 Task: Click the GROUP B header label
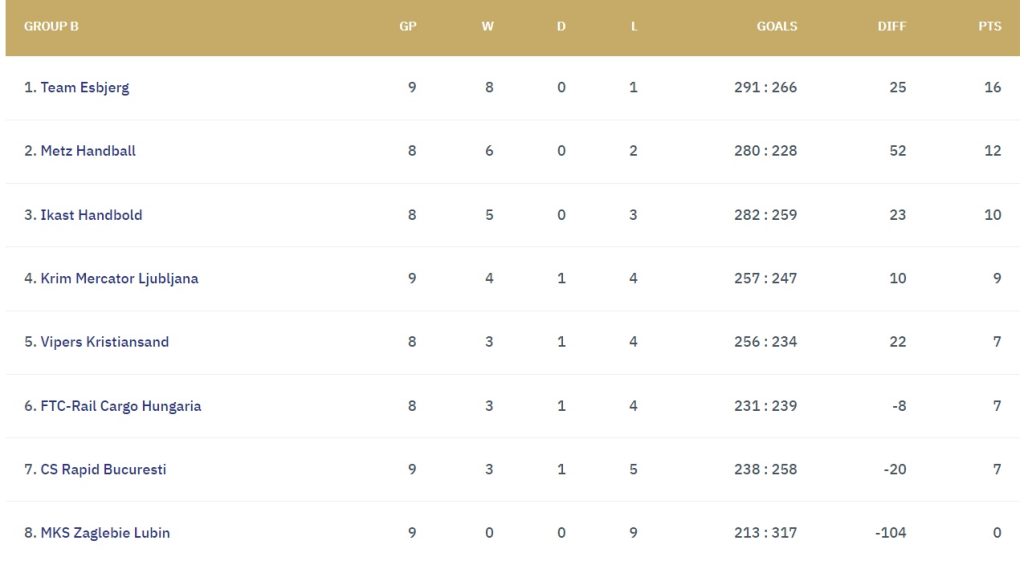click(51, 27)
